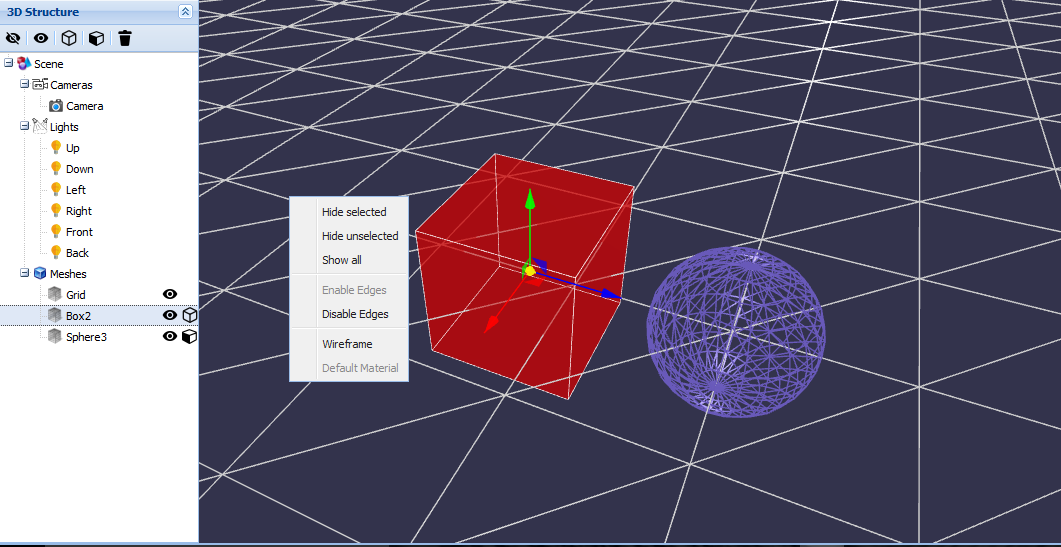Select the Box2 mesh row

click(x=99, y=315)
